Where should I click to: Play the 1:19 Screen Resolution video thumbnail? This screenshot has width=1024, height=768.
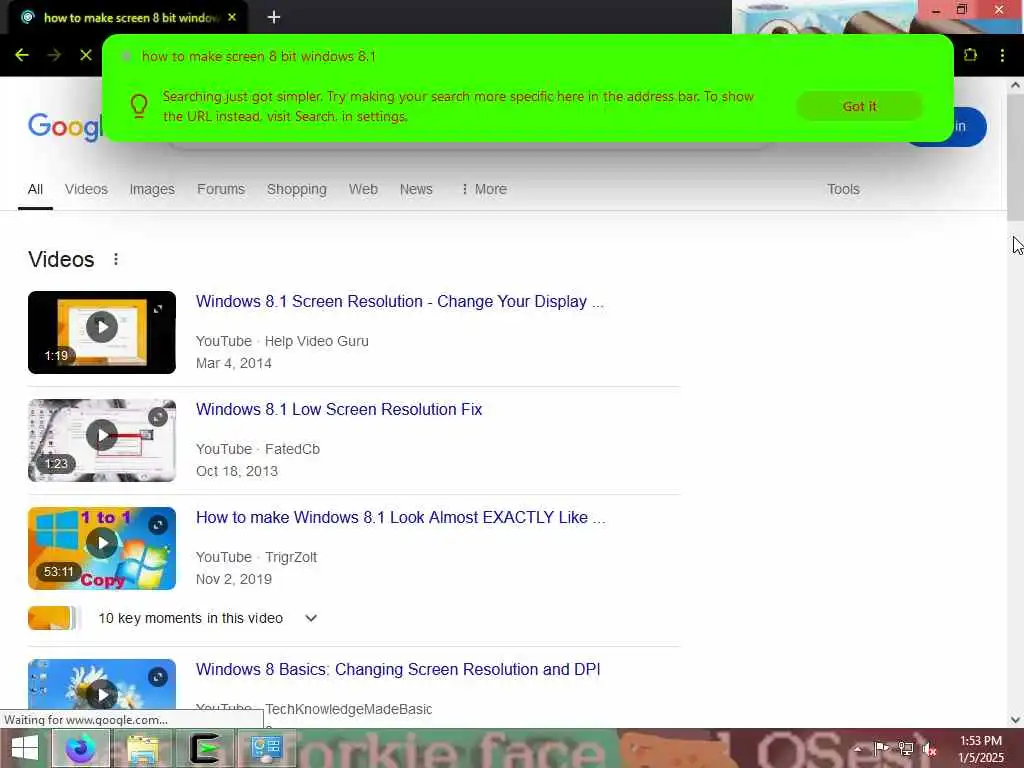(x=102, y=332)
